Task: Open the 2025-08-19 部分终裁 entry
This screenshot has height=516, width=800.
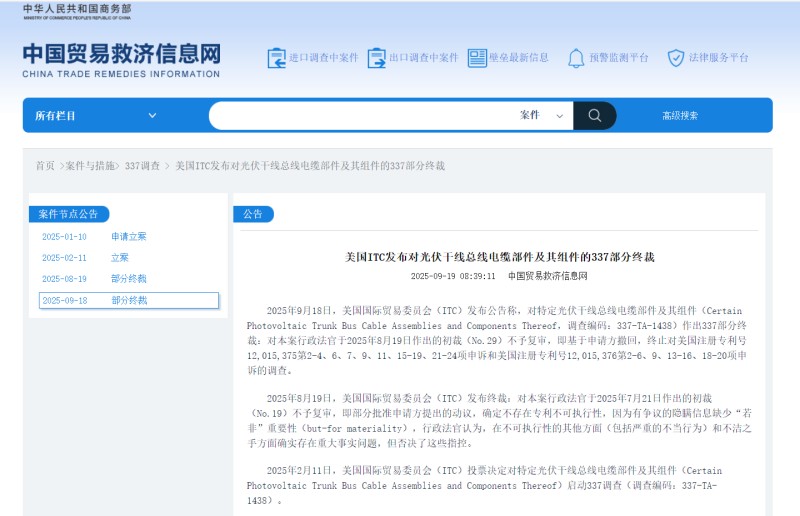Action: pos(94,279)
